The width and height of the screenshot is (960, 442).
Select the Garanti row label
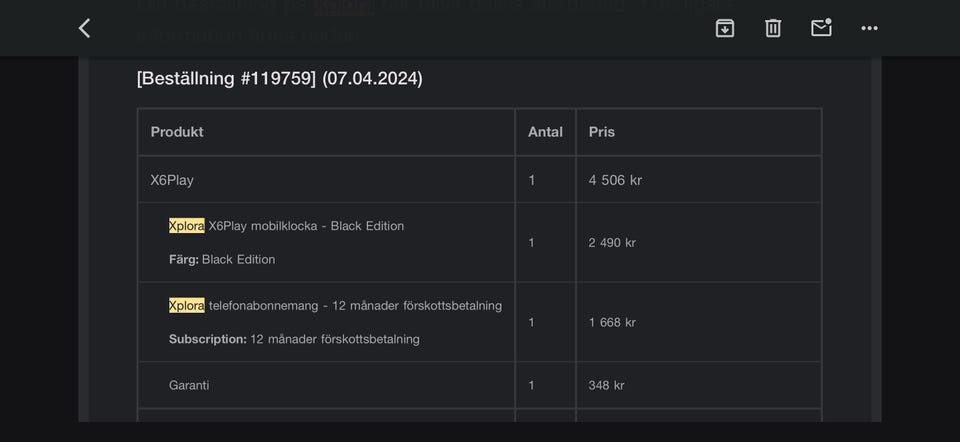[x=189, y=385]
